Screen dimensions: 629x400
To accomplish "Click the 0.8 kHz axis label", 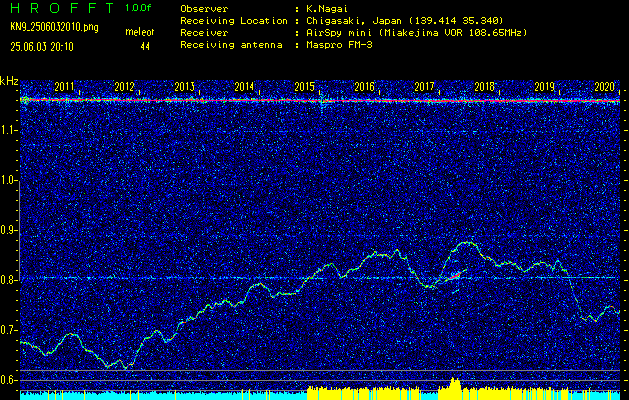I will point(9,280).
